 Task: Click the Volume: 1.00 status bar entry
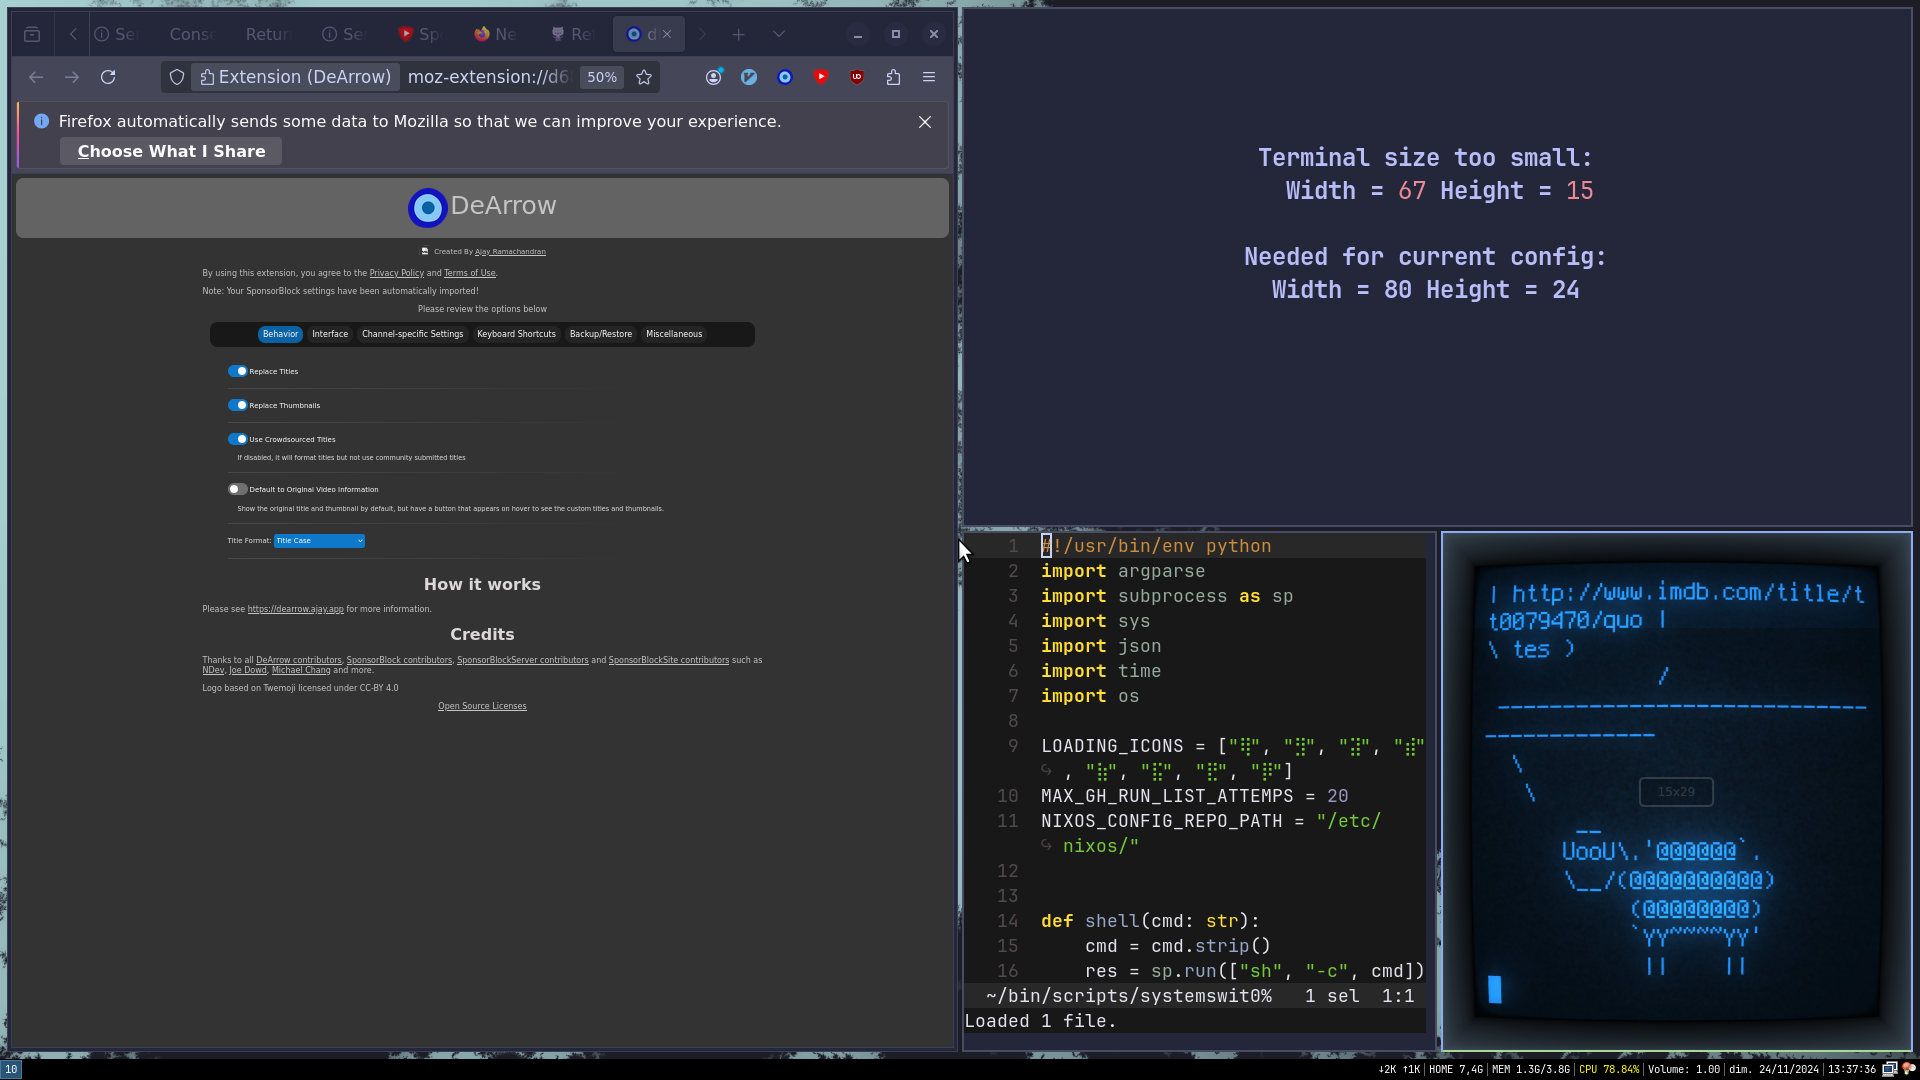(1684, 1069)
